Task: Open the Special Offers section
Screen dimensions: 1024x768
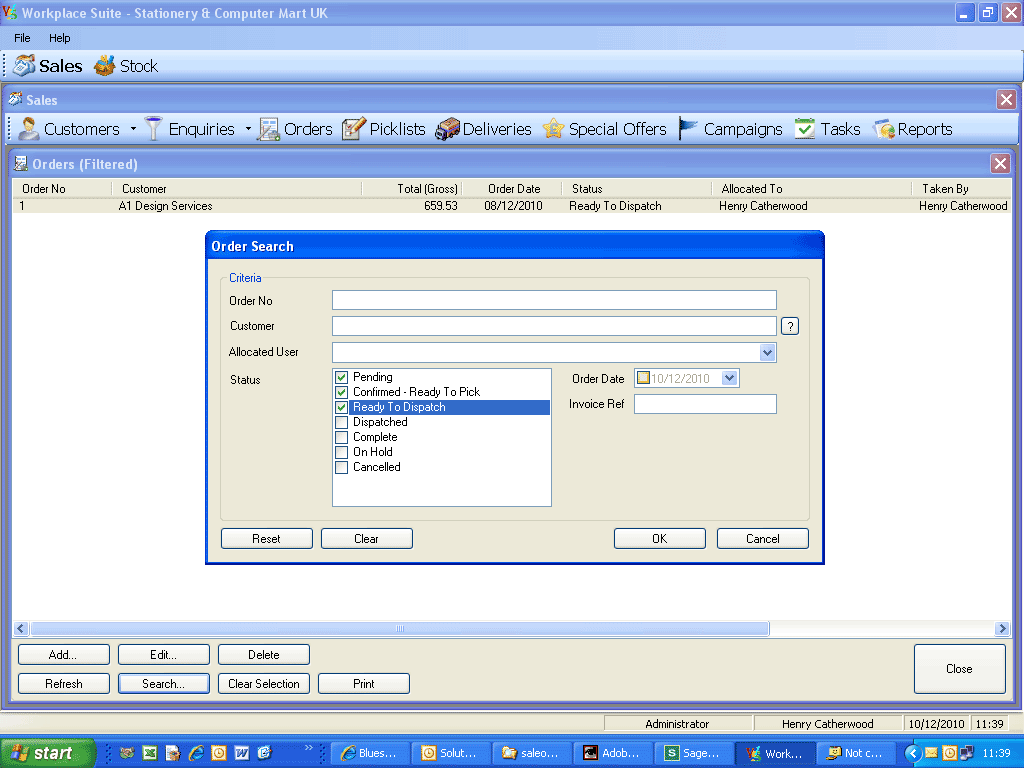Action: tap(605, 129)
